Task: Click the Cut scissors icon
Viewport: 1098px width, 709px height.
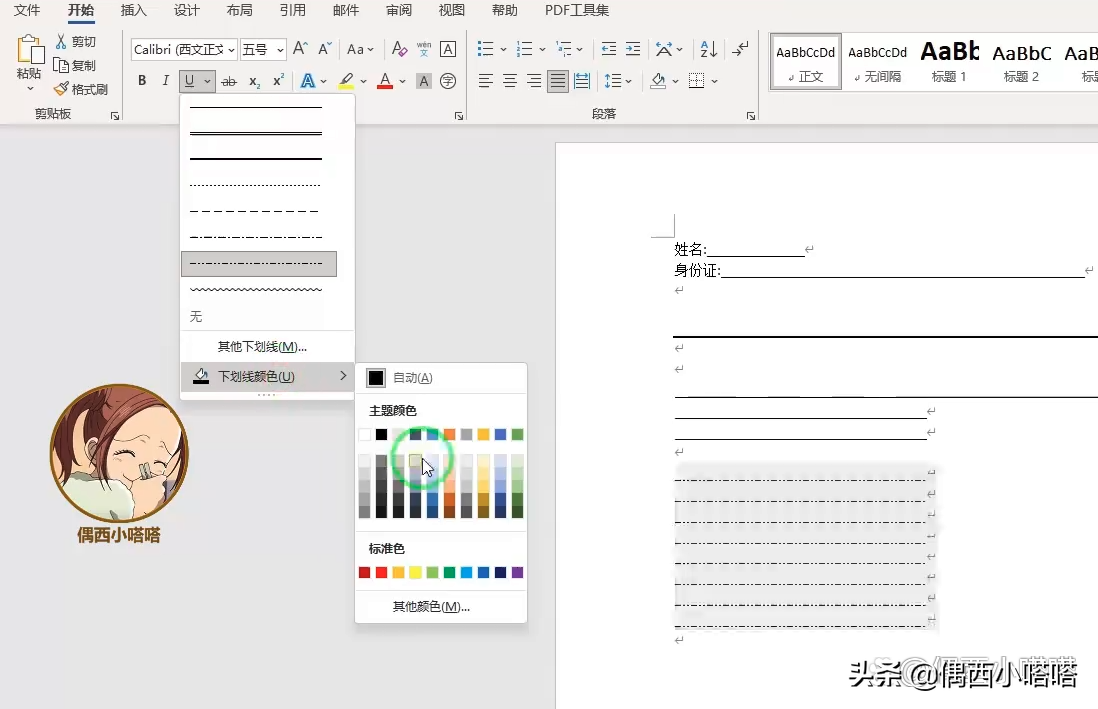Action: (x=61, y=41)
